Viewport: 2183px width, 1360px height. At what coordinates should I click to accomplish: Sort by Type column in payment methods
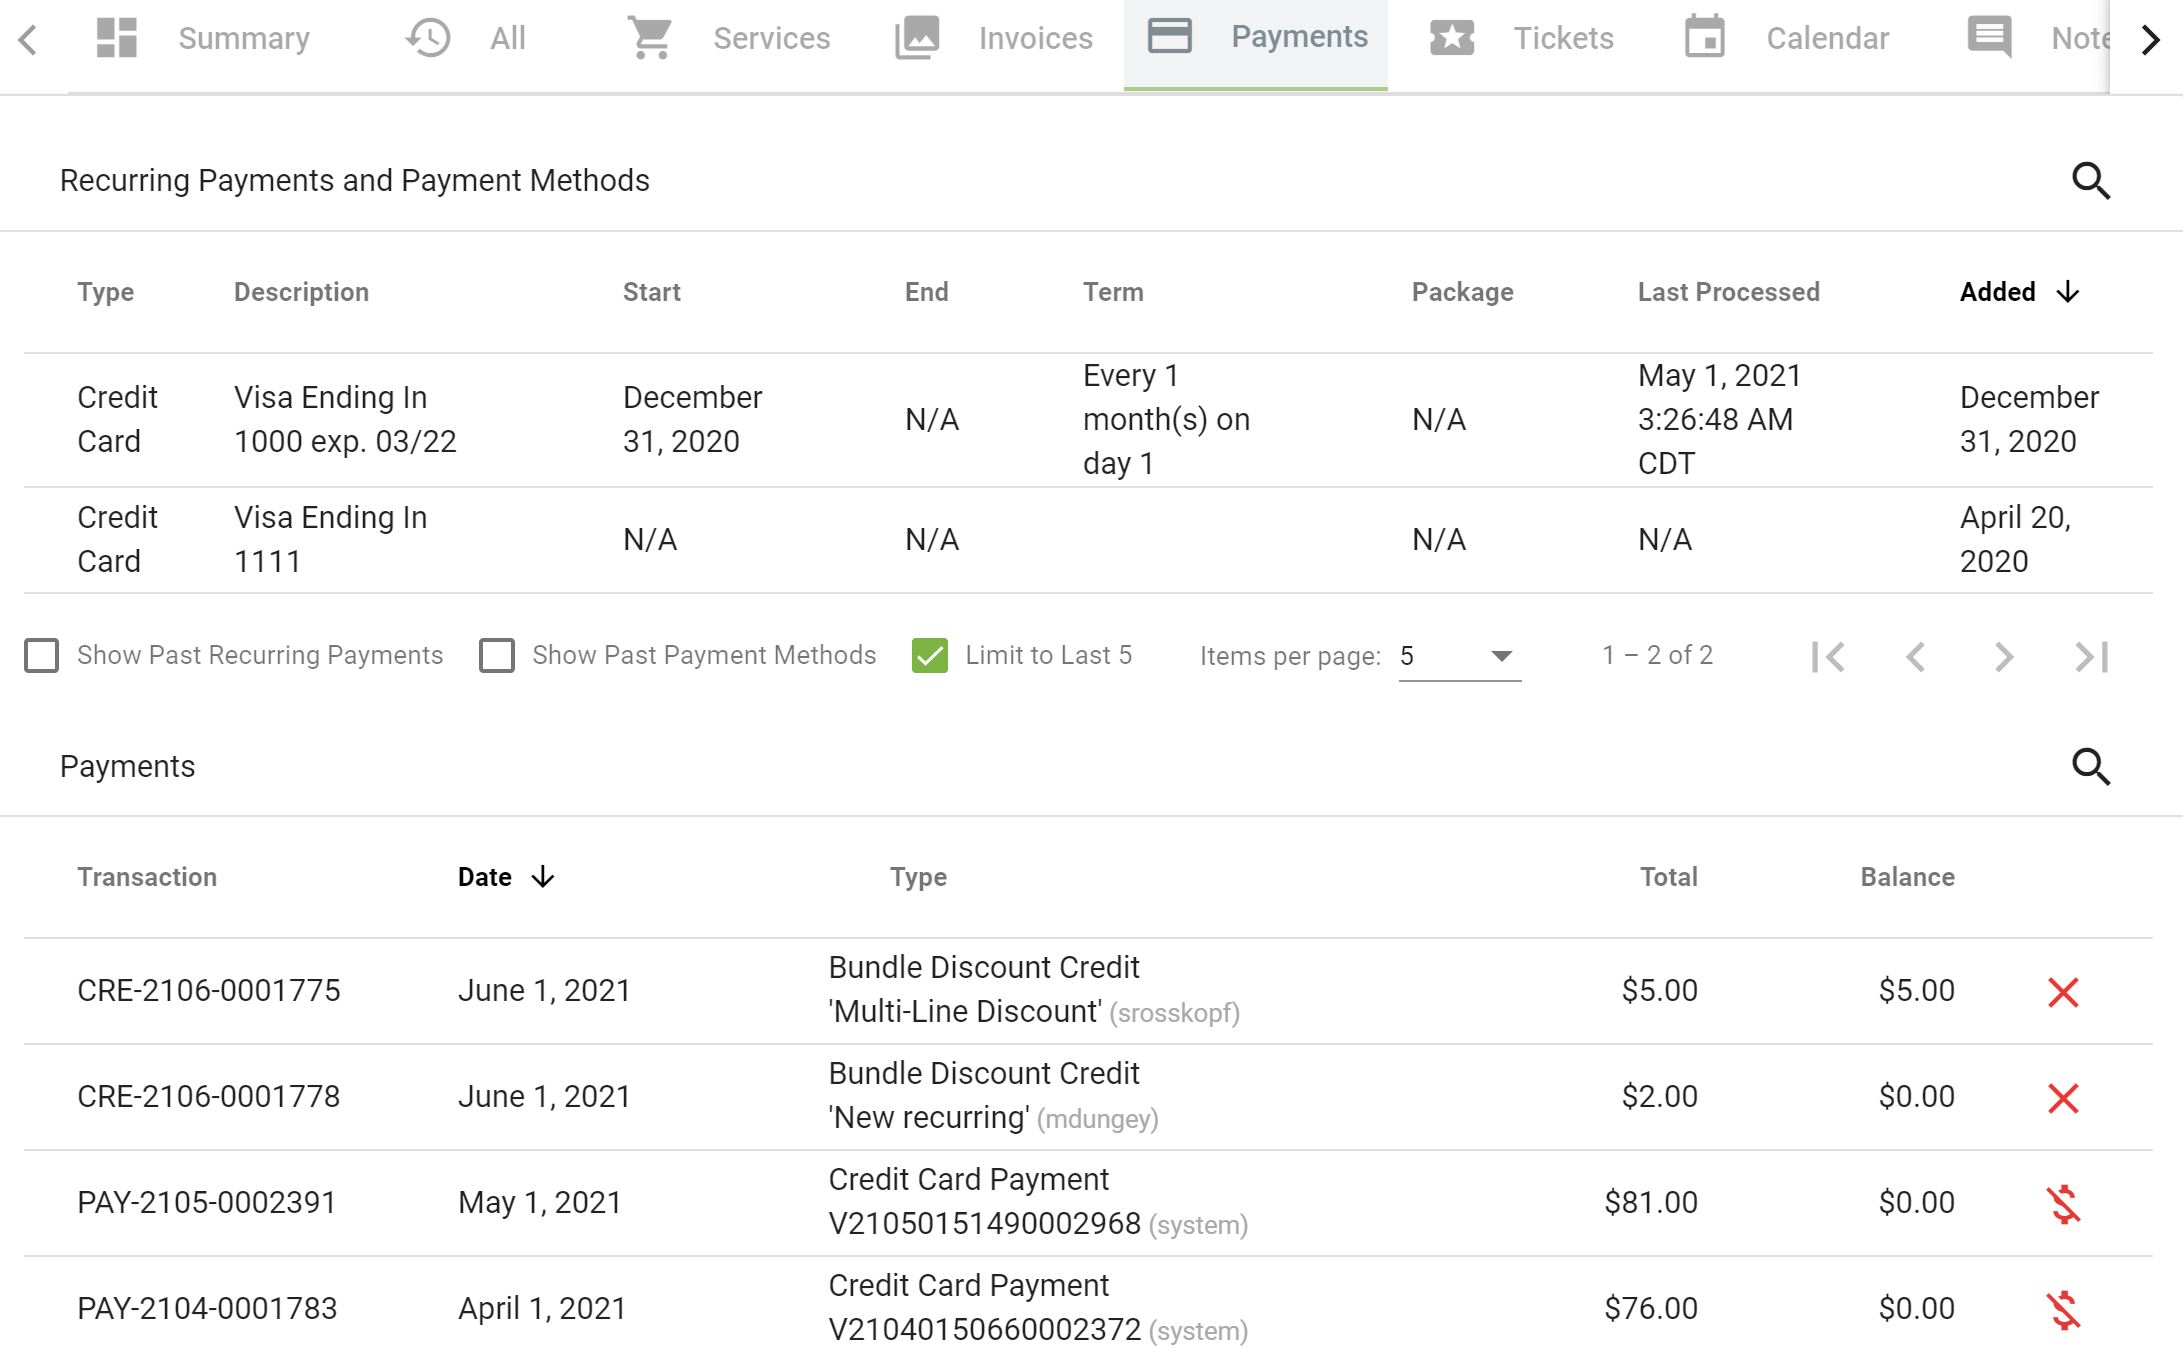tap(105, 292)
